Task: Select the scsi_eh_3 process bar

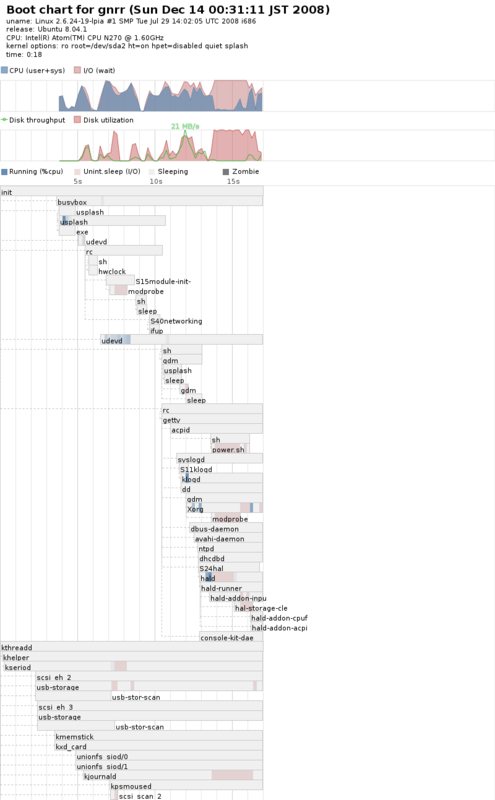Action: [x=151, y=707]
